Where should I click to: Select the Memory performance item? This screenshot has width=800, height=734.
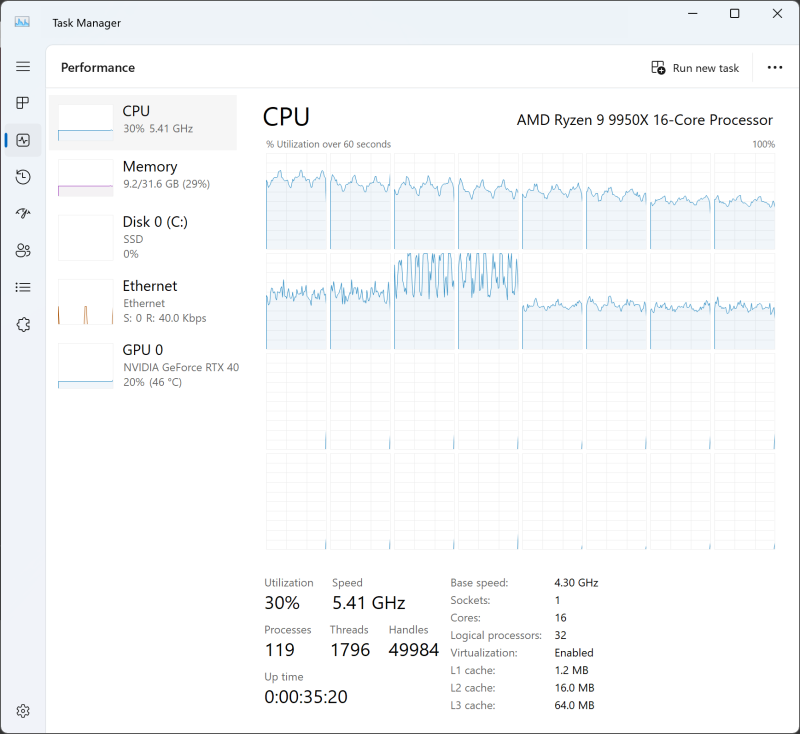(143, 176)
